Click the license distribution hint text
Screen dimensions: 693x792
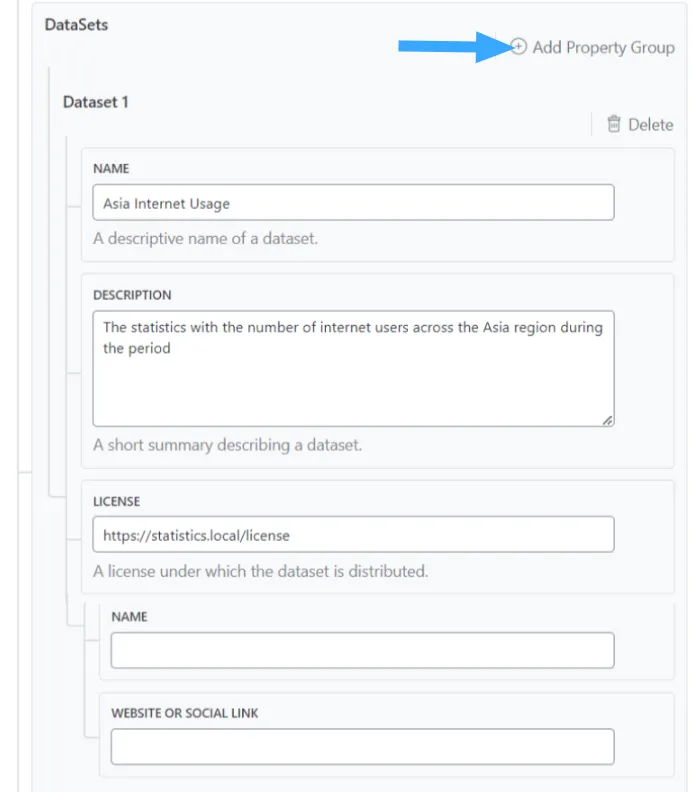260,572
